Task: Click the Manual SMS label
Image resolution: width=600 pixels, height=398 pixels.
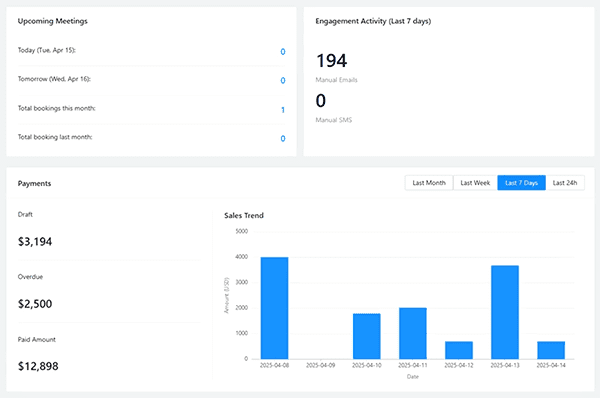Action: [x=334, y=120]
